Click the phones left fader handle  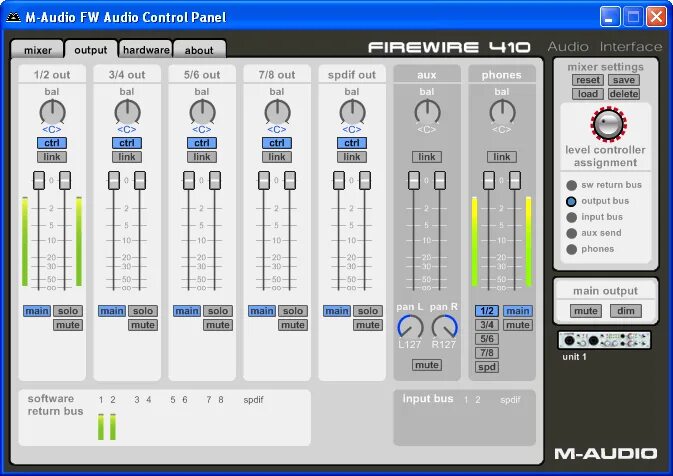pyautogui.click(x=489, y=180)
